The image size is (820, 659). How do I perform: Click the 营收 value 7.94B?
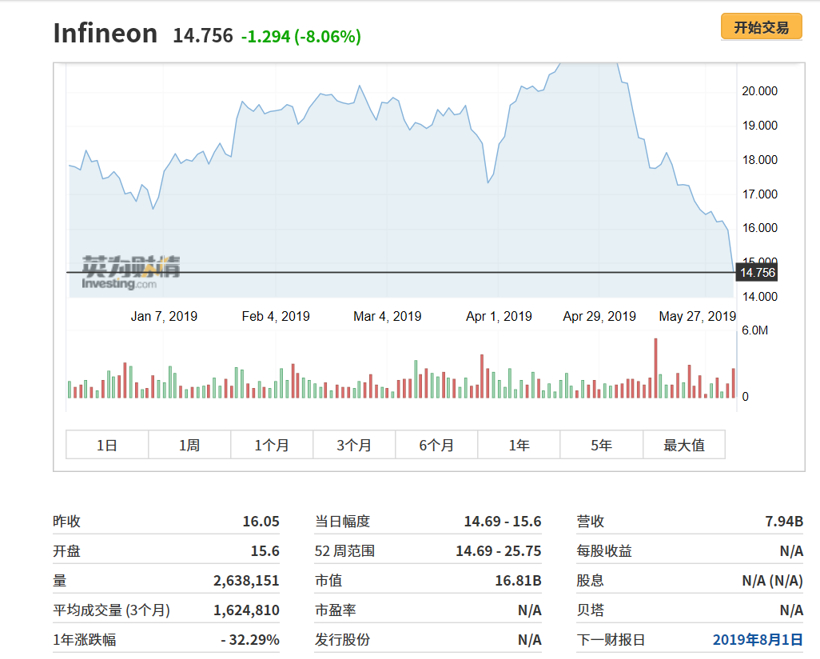tap(784, 521)
